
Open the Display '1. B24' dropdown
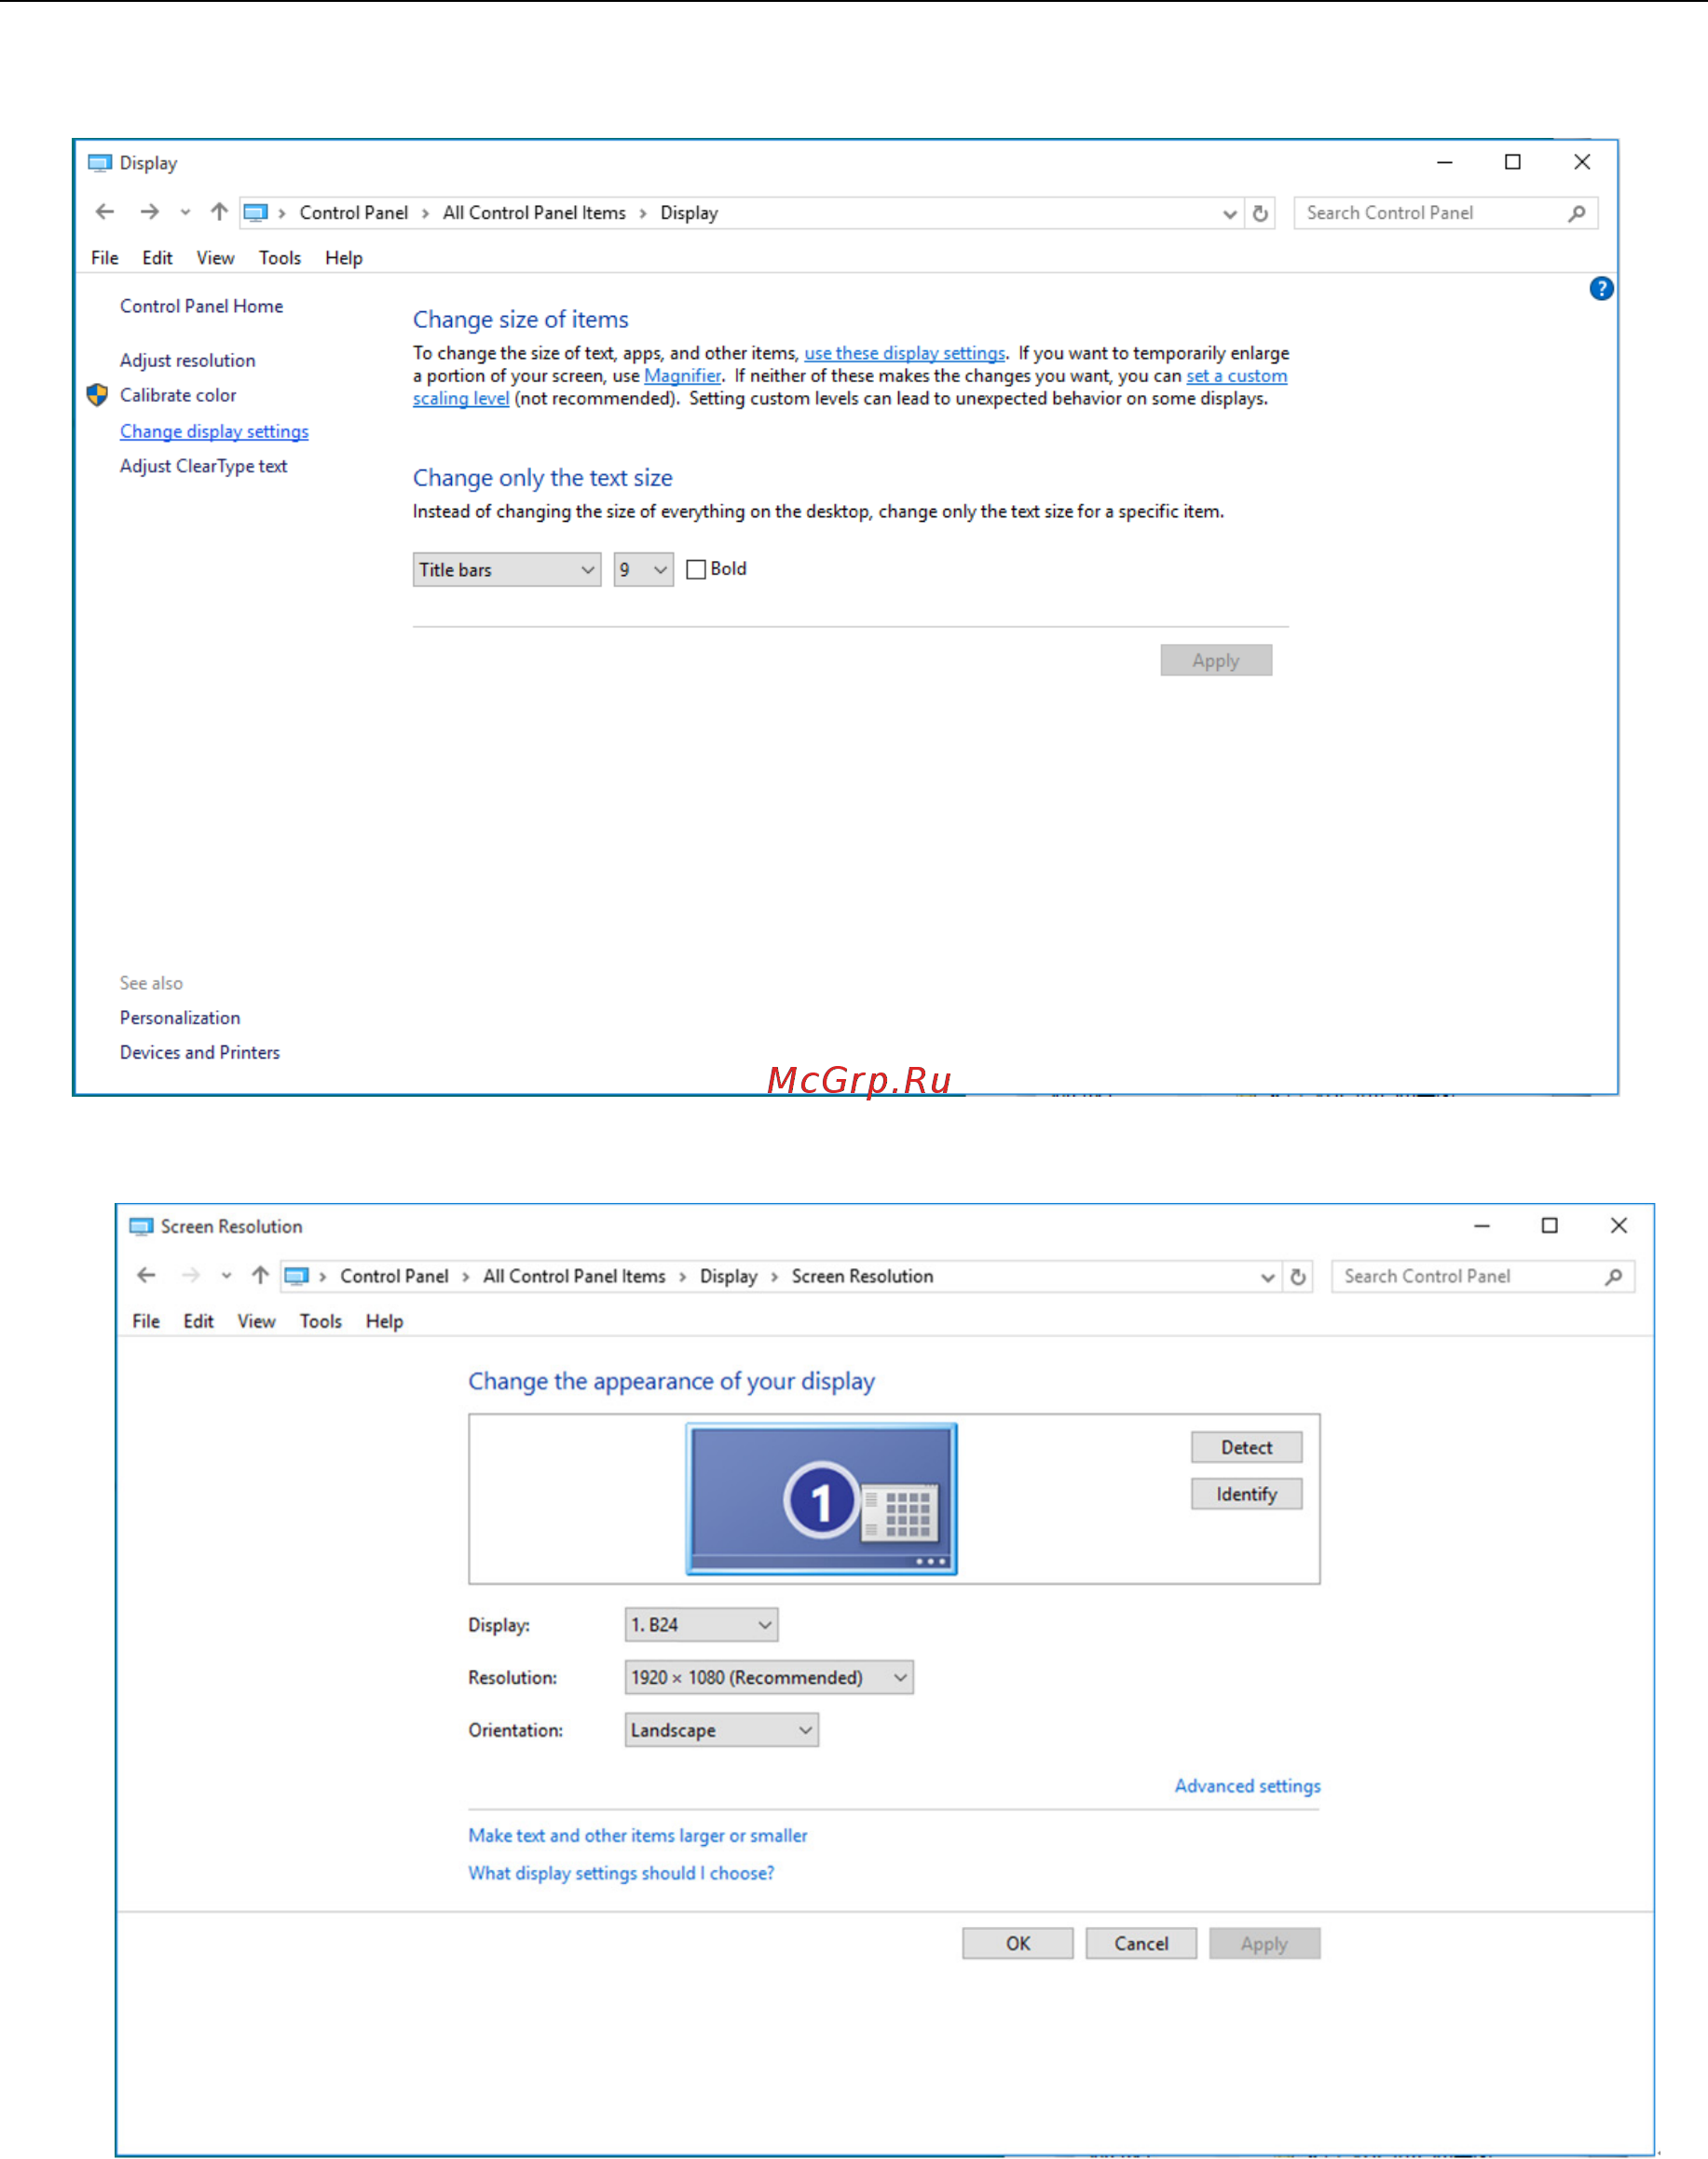point(701,1625)
